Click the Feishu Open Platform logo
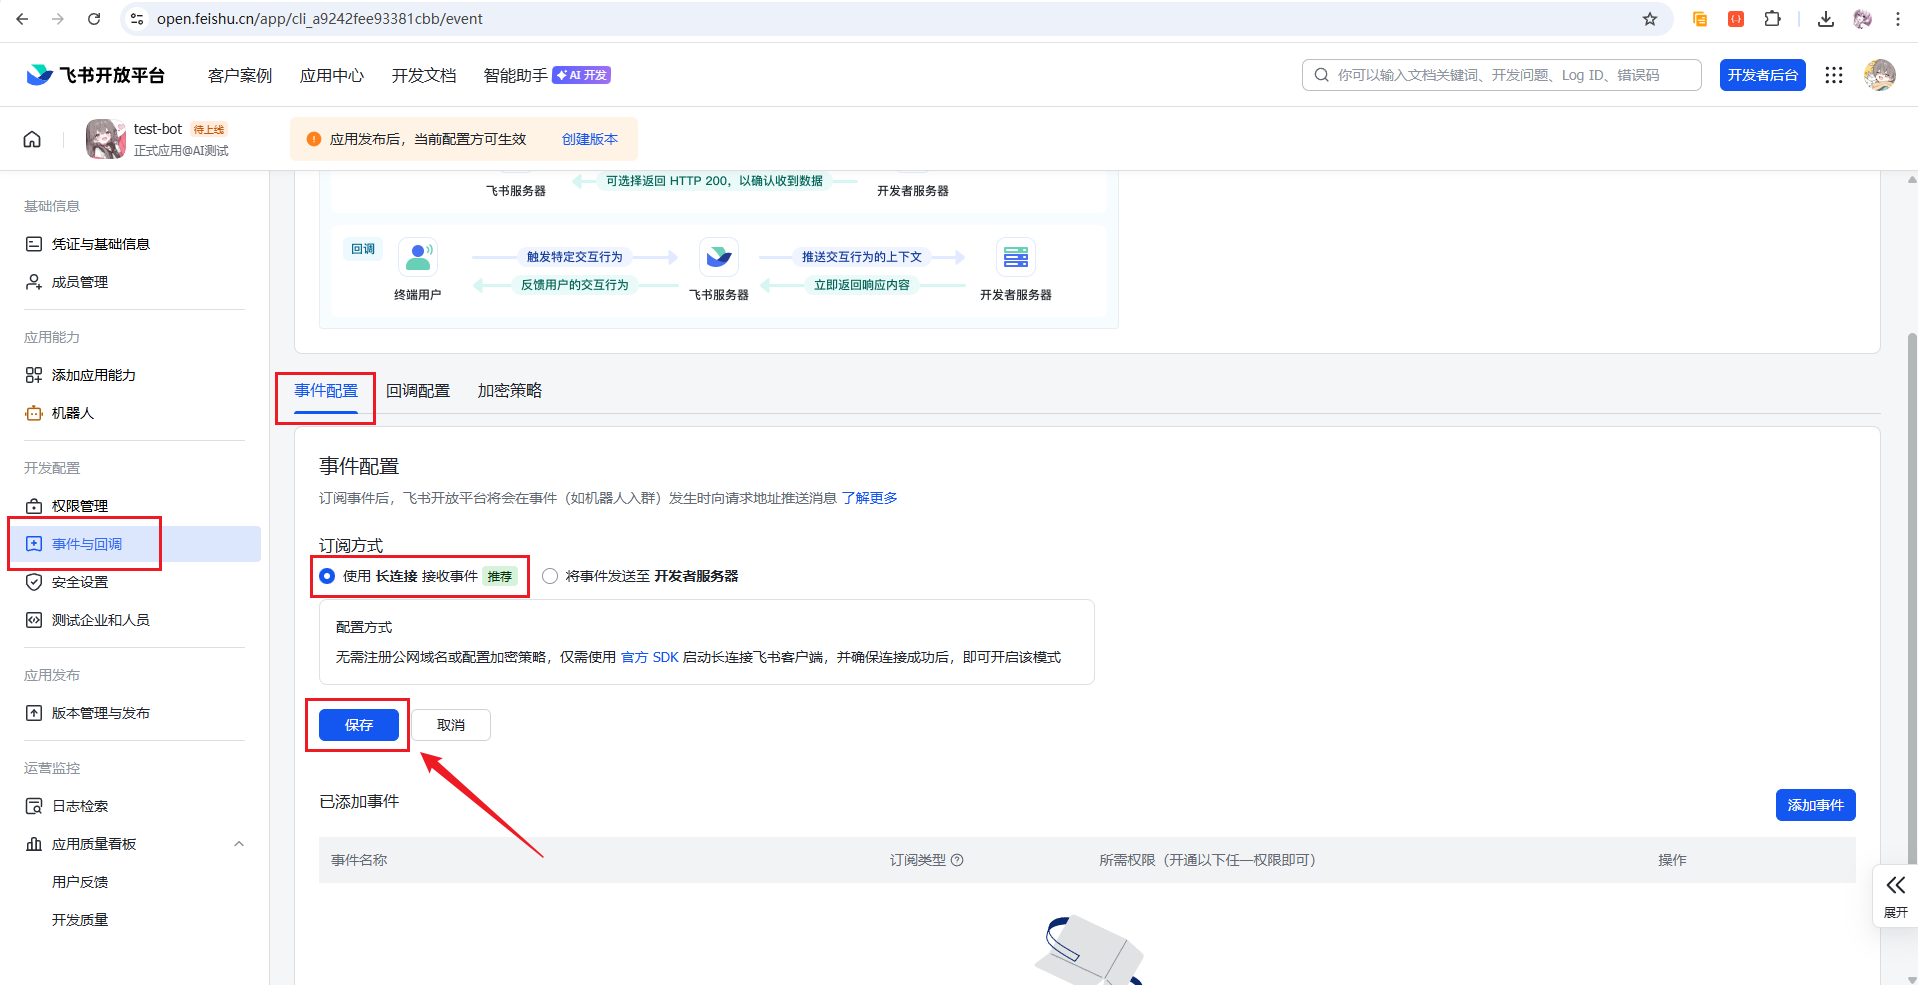Viewport: 1918px width, 985px height. [x=96, y=75]
